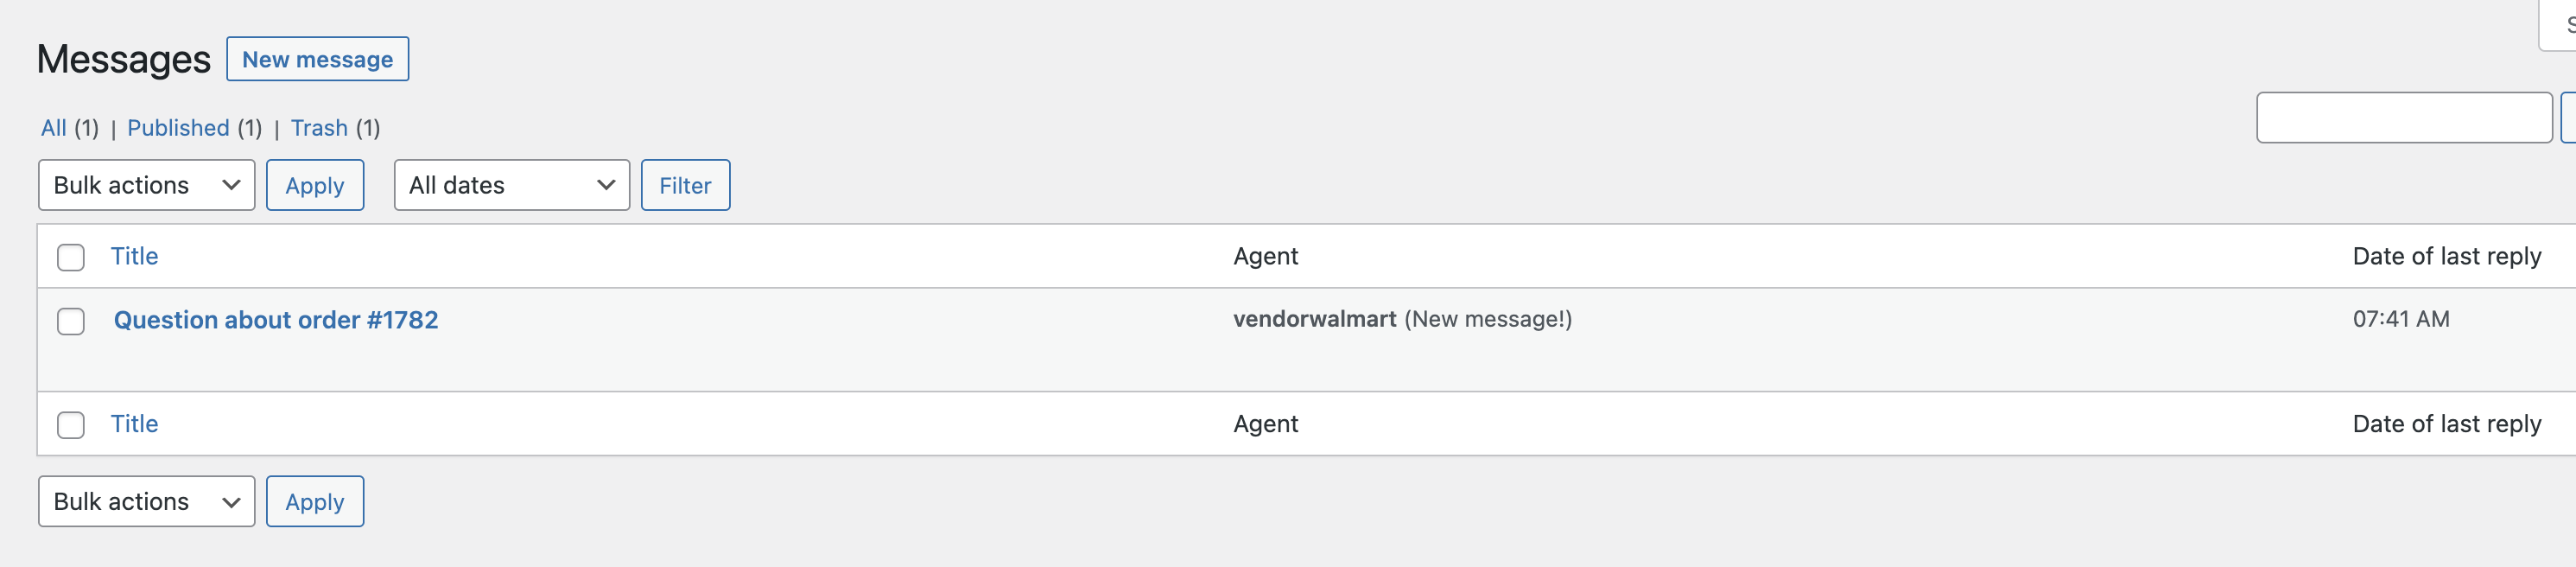Click the New message button
This screenshot has height=567, width=2576.
(317, 59)
